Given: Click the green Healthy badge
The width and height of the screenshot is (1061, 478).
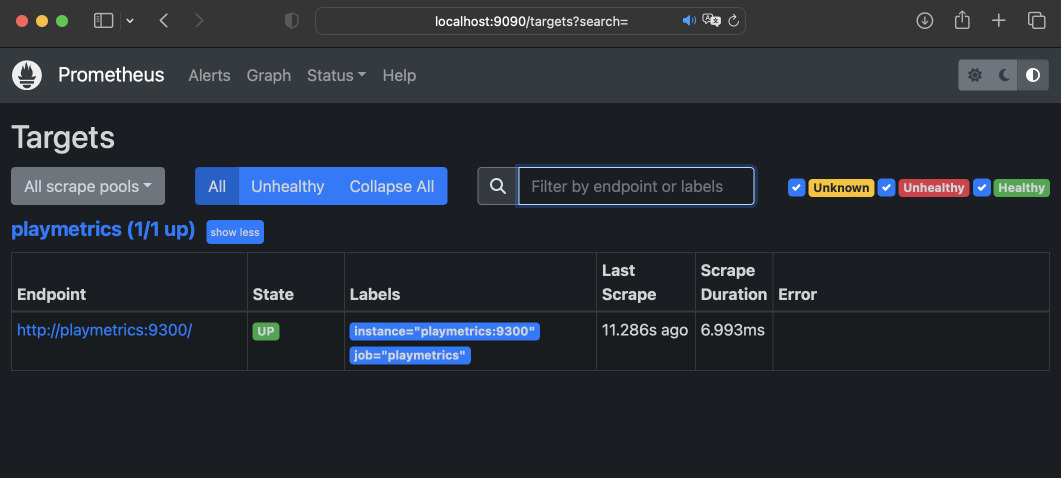Looking at the screenshot, I should pyautogui.click(x=1021, y=188).
